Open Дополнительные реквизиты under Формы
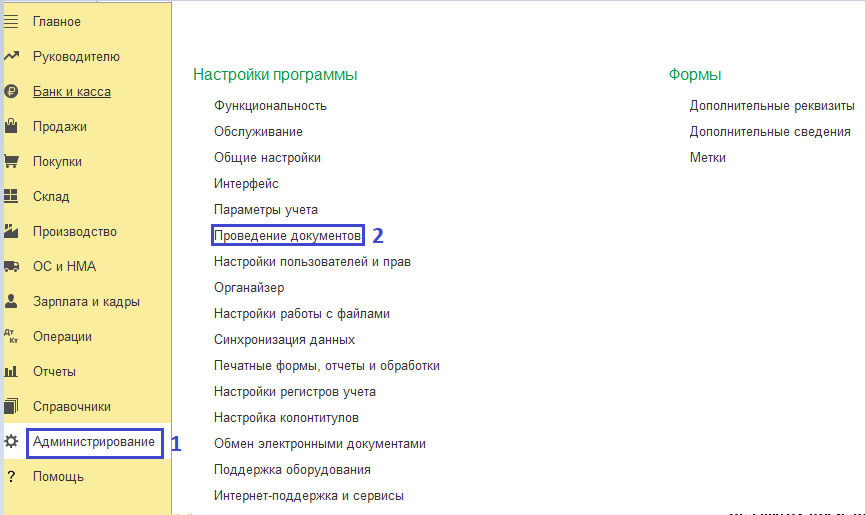 (x=771, y=105)
